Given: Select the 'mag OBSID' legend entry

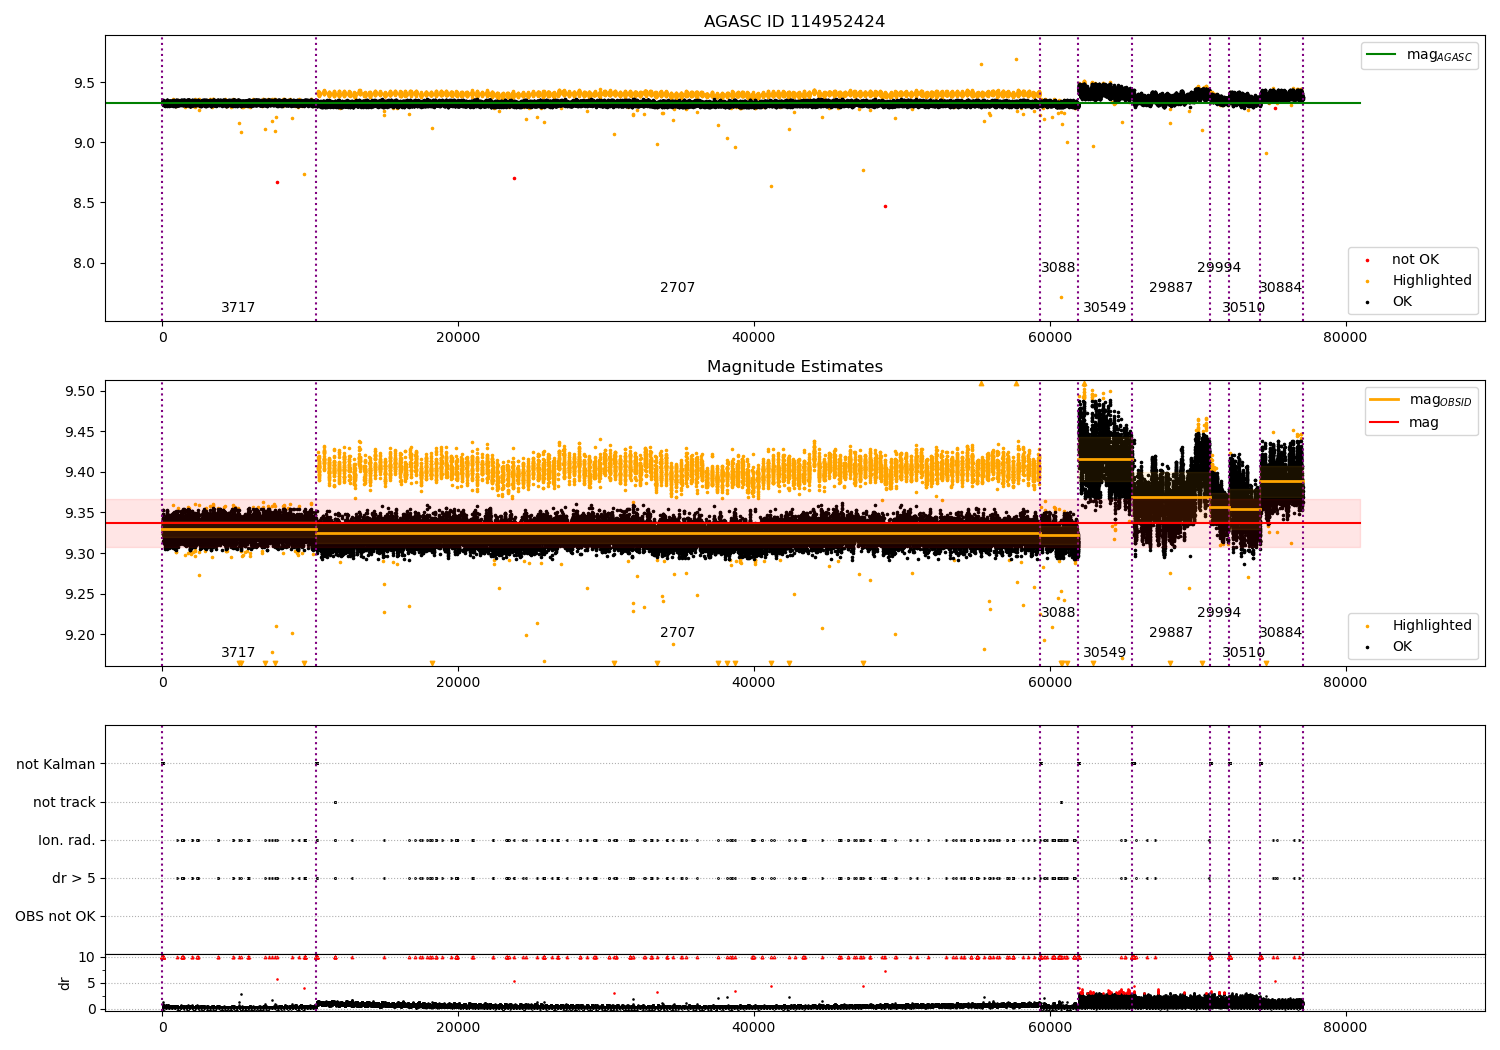Looking at the screenshot, I should click(1421, 400).
